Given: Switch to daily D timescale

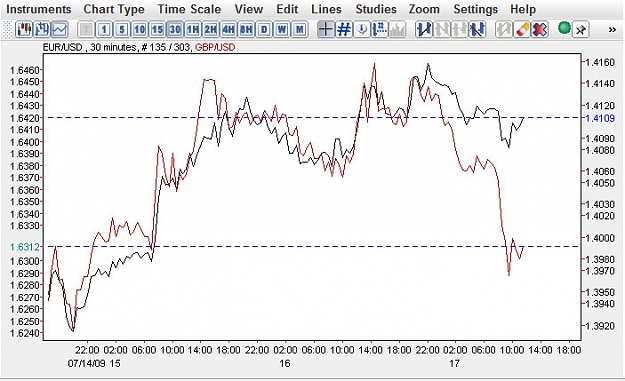Looking at the screenshot, I should tap(264, 29).
